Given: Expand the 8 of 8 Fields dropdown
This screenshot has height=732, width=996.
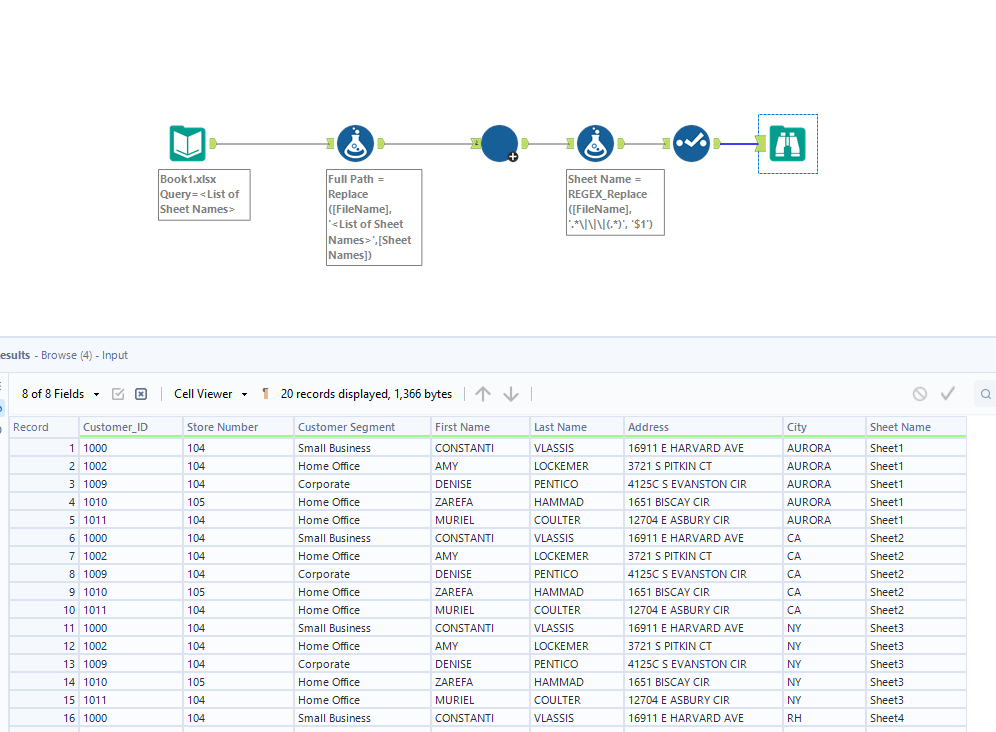Looking at the screenshot, I should click(61, 394).
